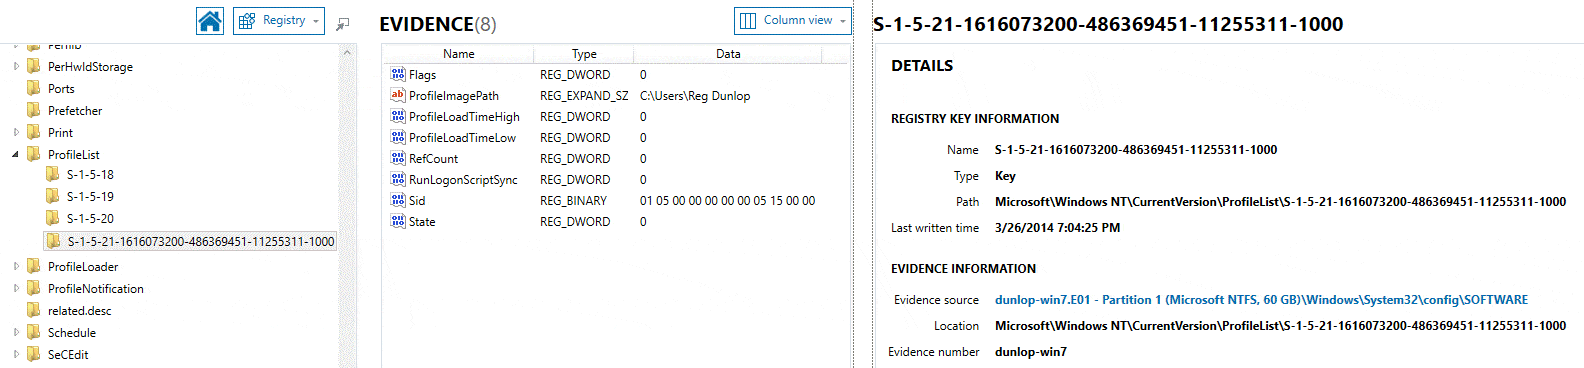The image size is (1584, 368).
Task: Click the 'REG_EXPAND_SZ' type cell
Action: click(x=584, y=96)
